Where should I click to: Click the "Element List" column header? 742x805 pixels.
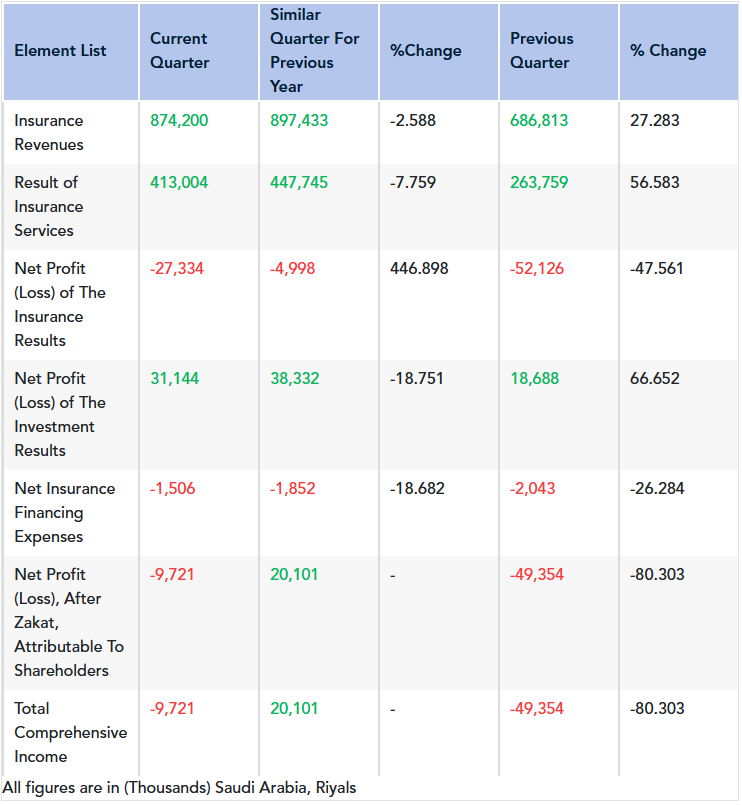click(x=60, y=51)
